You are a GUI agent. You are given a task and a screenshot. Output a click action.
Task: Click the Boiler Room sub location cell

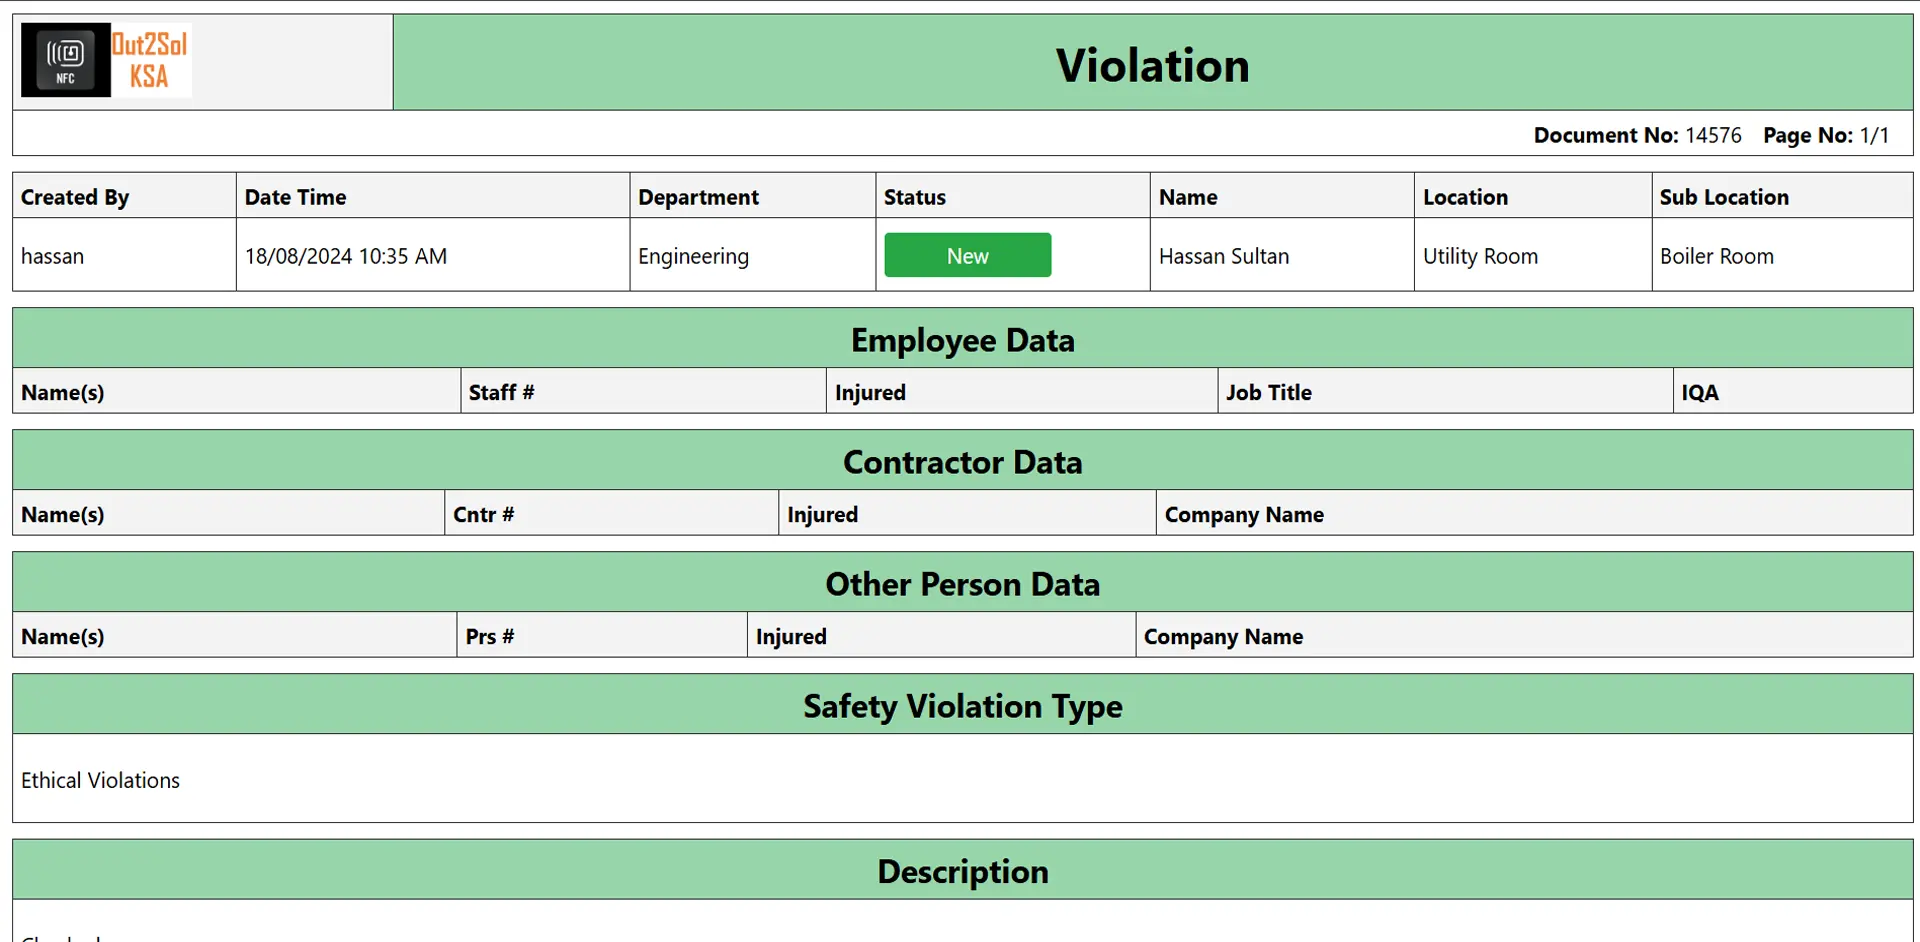pyautogui.click(x=1716, y=256)
